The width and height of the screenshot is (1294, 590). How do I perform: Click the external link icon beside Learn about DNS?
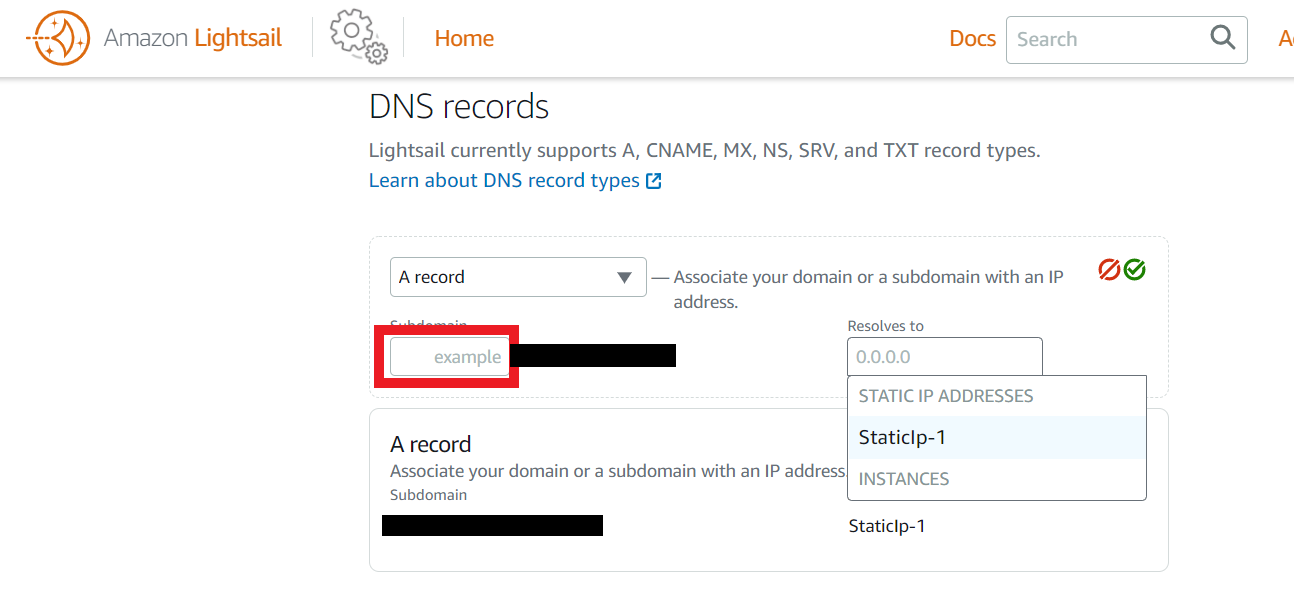click(x=654, y=181)
